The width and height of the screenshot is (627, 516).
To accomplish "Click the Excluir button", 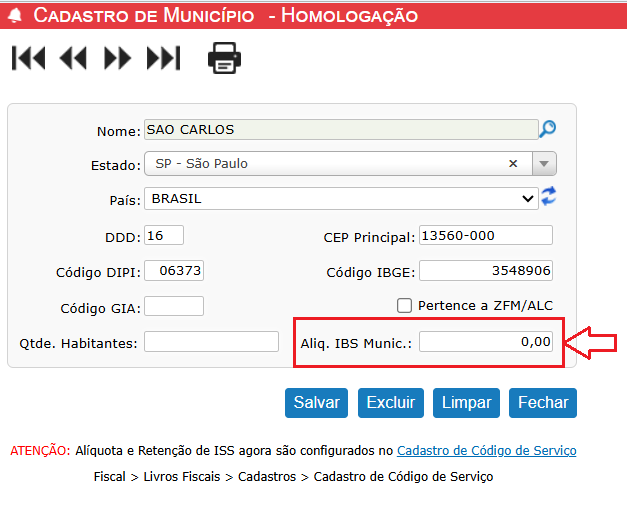I will [391, 403].
